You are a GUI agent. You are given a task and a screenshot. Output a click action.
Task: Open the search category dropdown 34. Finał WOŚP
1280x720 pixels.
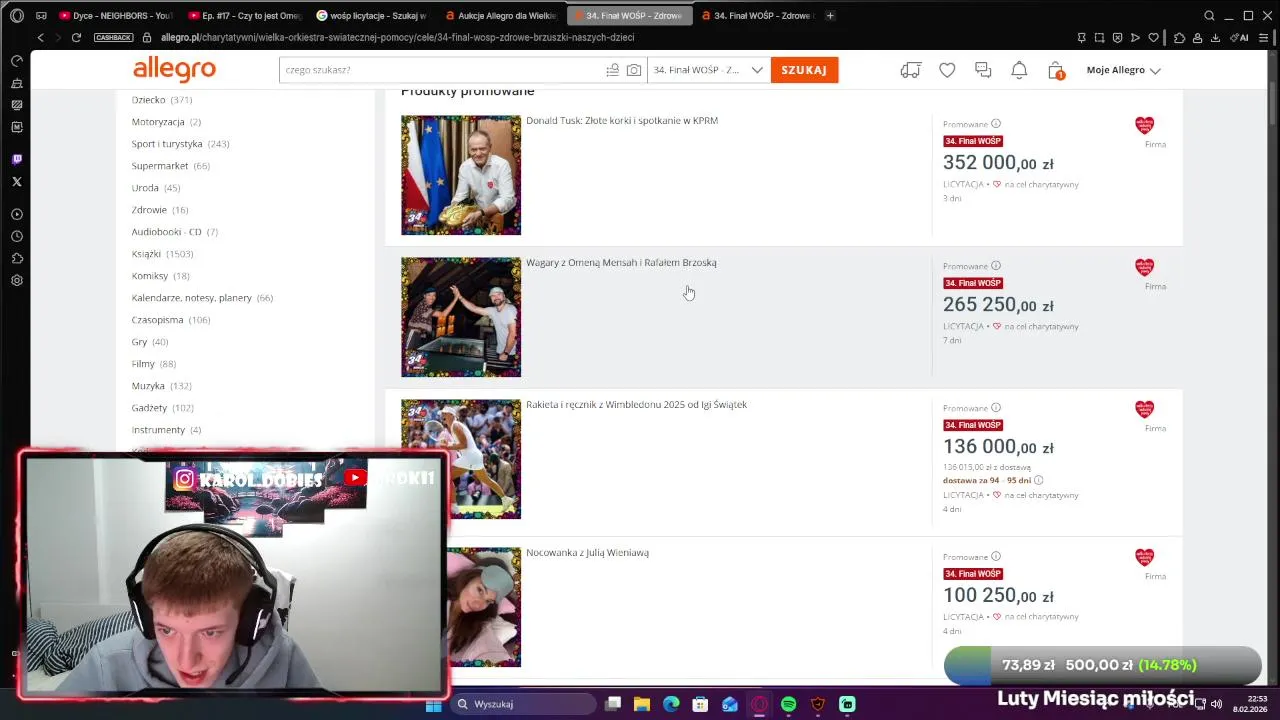[x=708, y=70]
